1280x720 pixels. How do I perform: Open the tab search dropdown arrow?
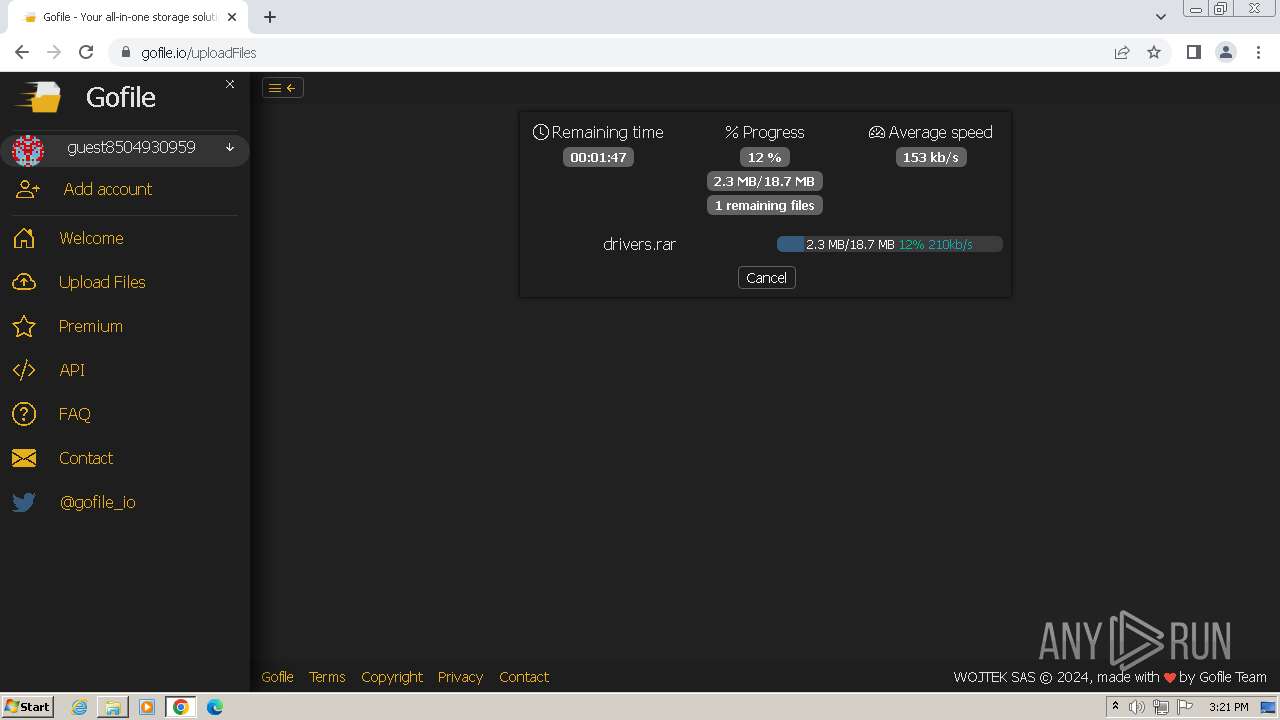click(1161, 17)
